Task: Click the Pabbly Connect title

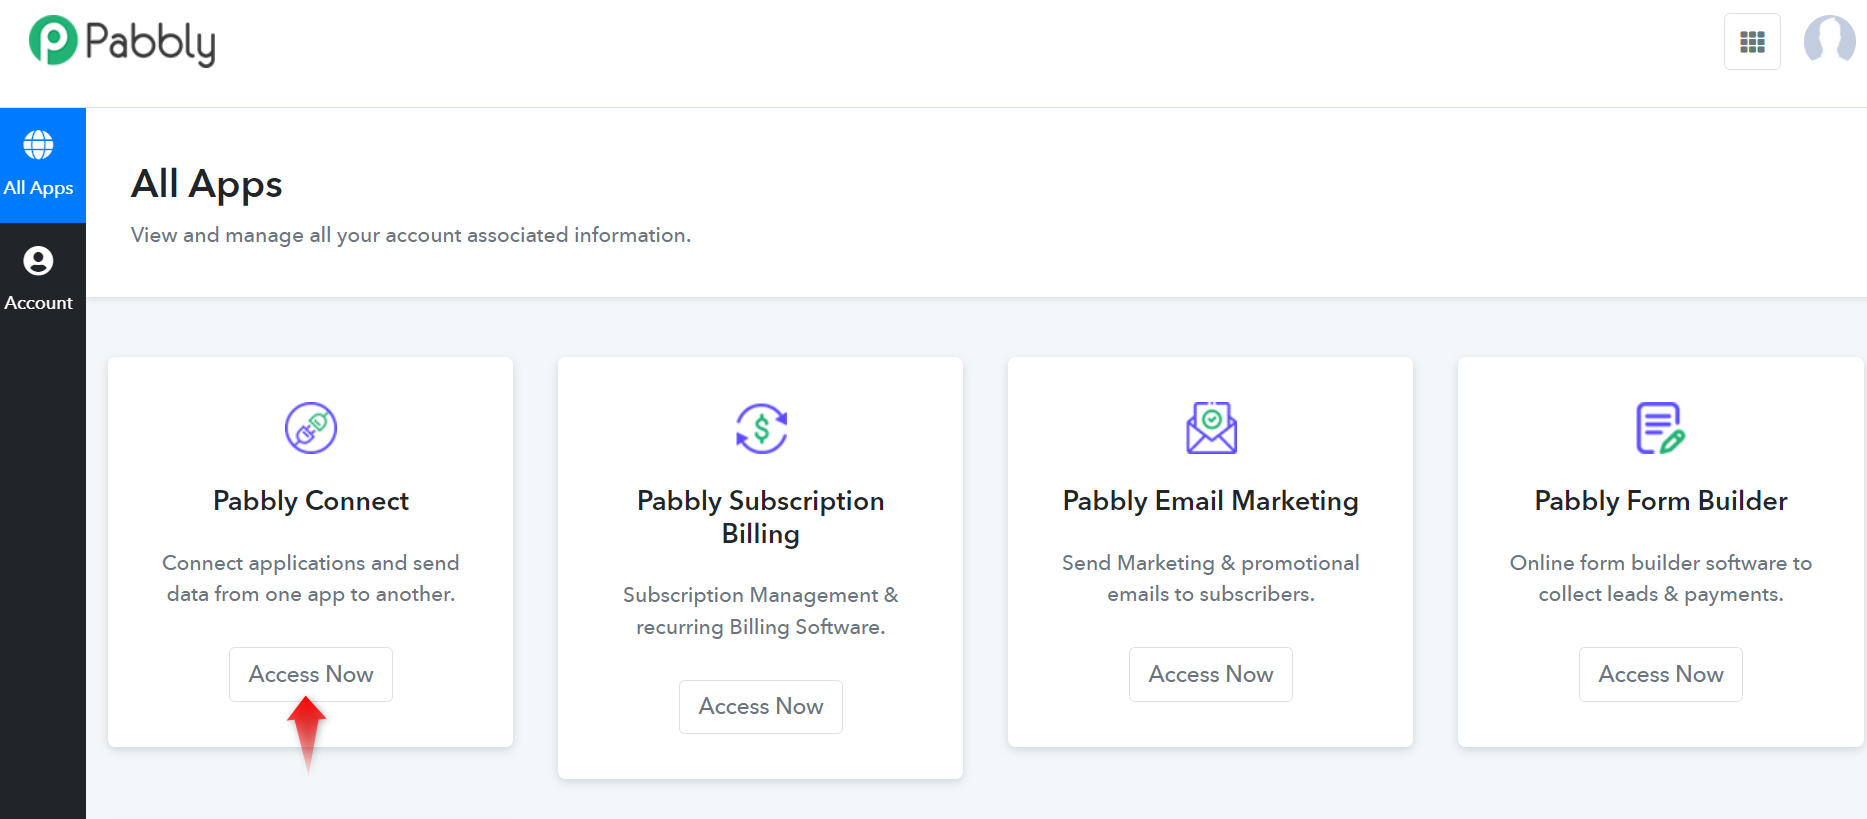Action: [311, 501]
